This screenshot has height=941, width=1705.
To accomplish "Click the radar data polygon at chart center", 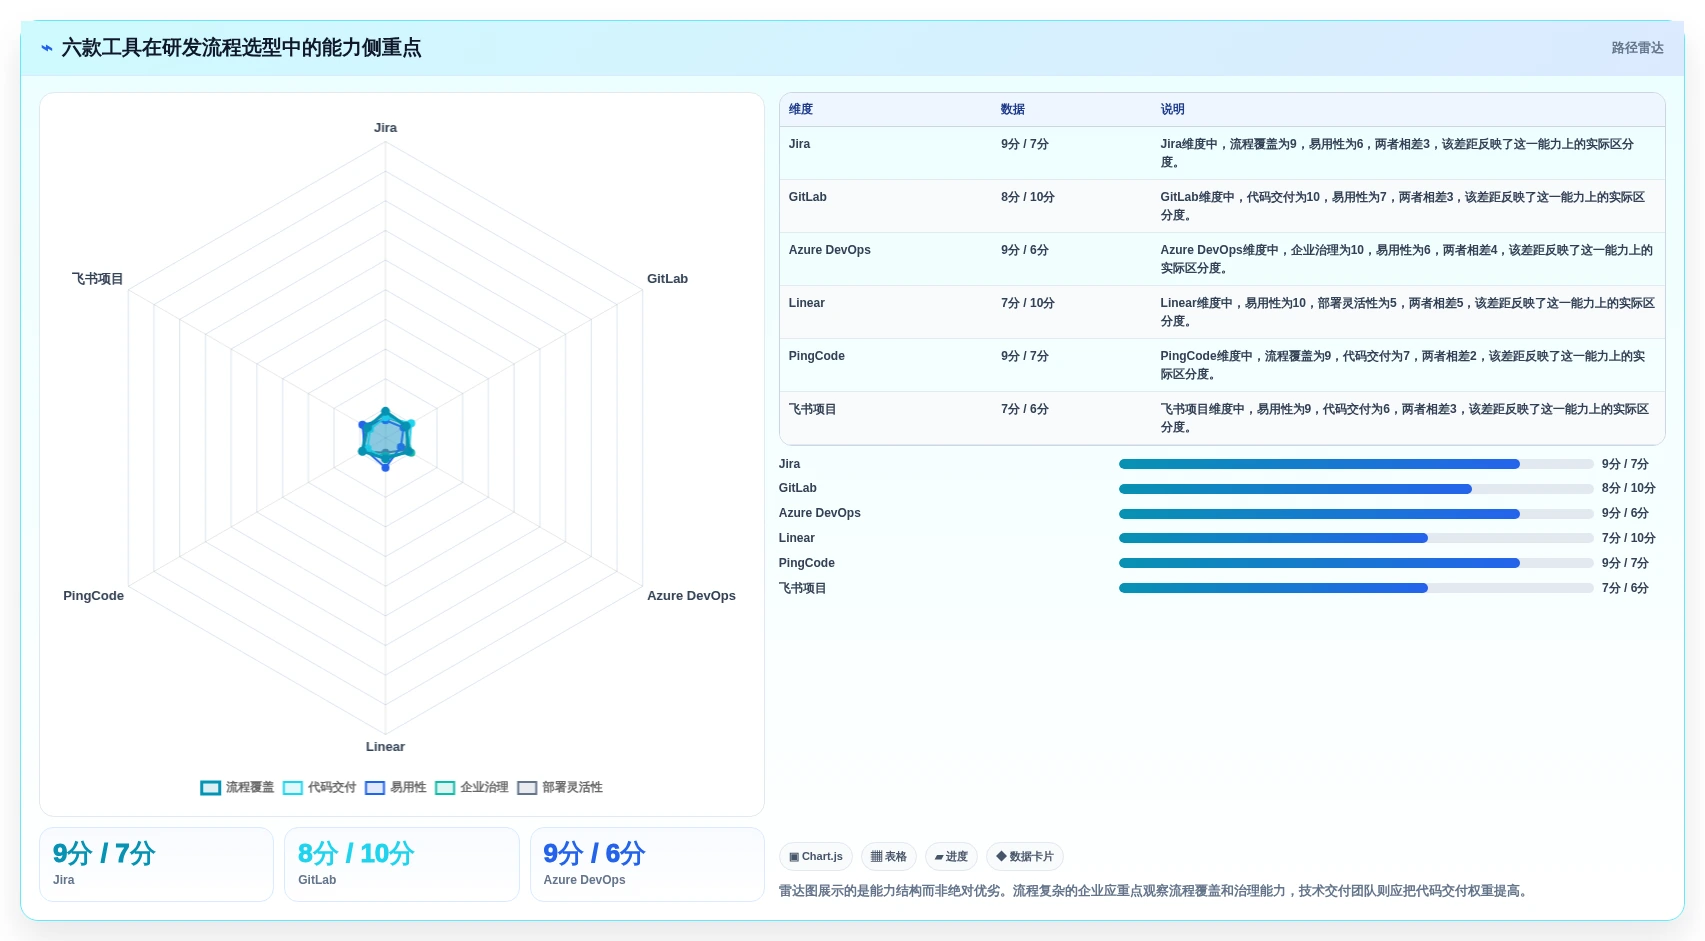I will 386,439.
